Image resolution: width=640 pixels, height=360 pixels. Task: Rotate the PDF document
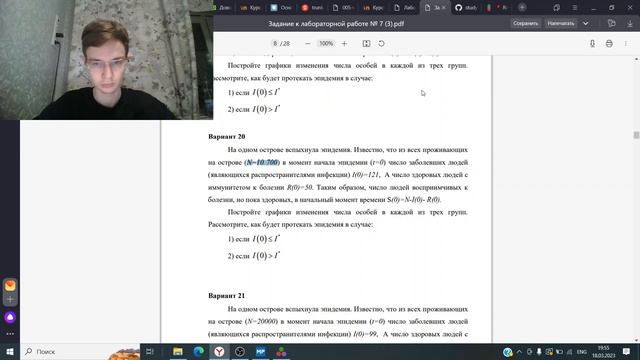click(381, 44)
